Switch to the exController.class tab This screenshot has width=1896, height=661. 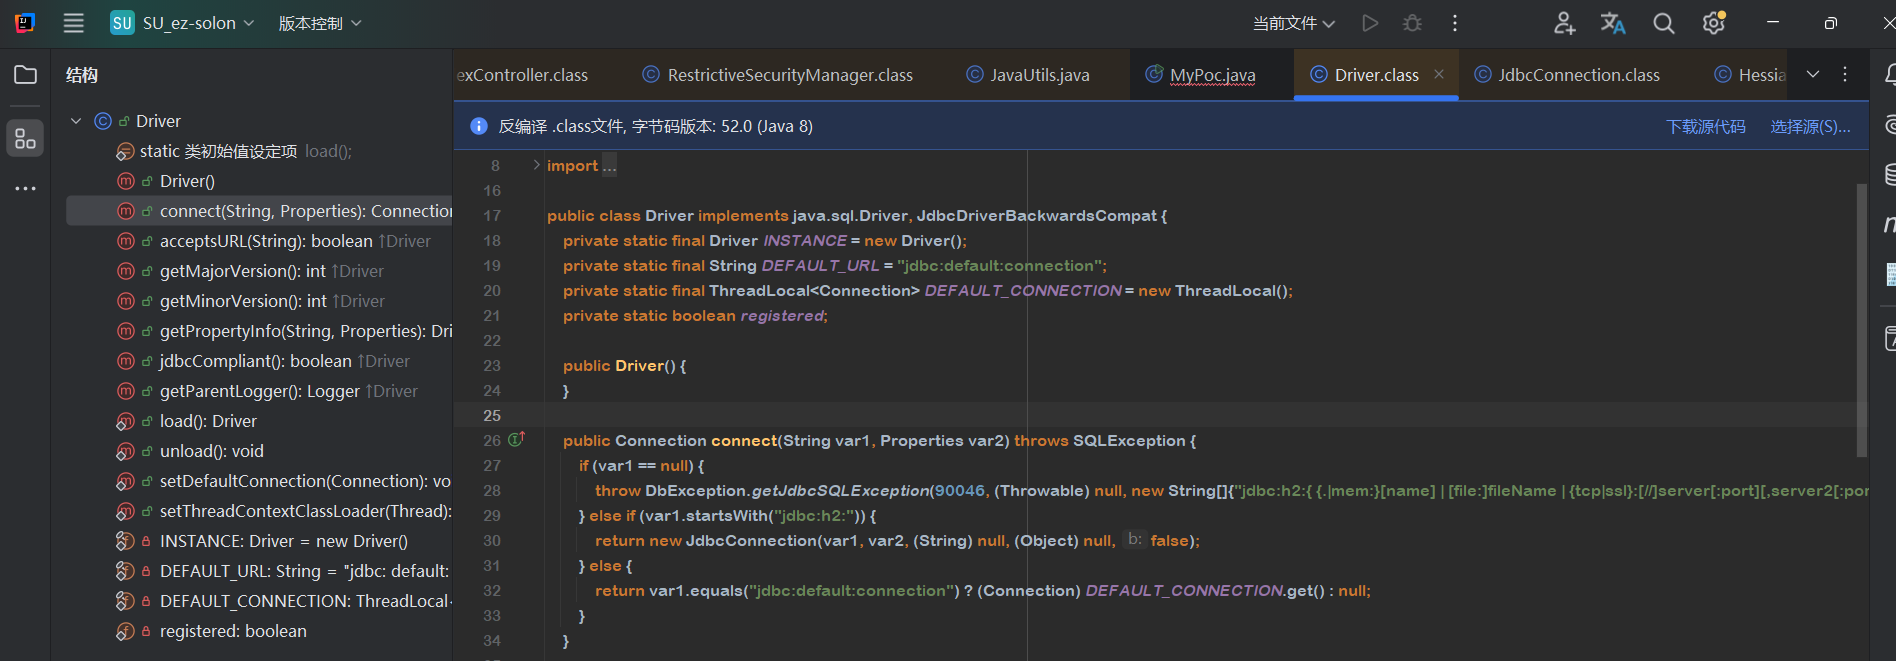click(x=522, y=75)
